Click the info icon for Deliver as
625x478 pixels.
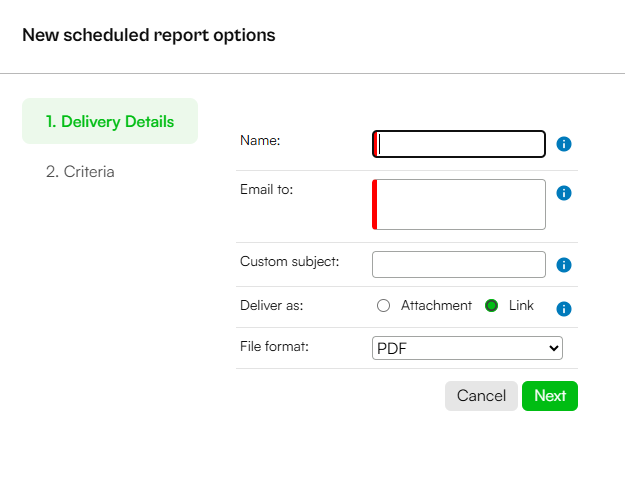click(564, 309)
